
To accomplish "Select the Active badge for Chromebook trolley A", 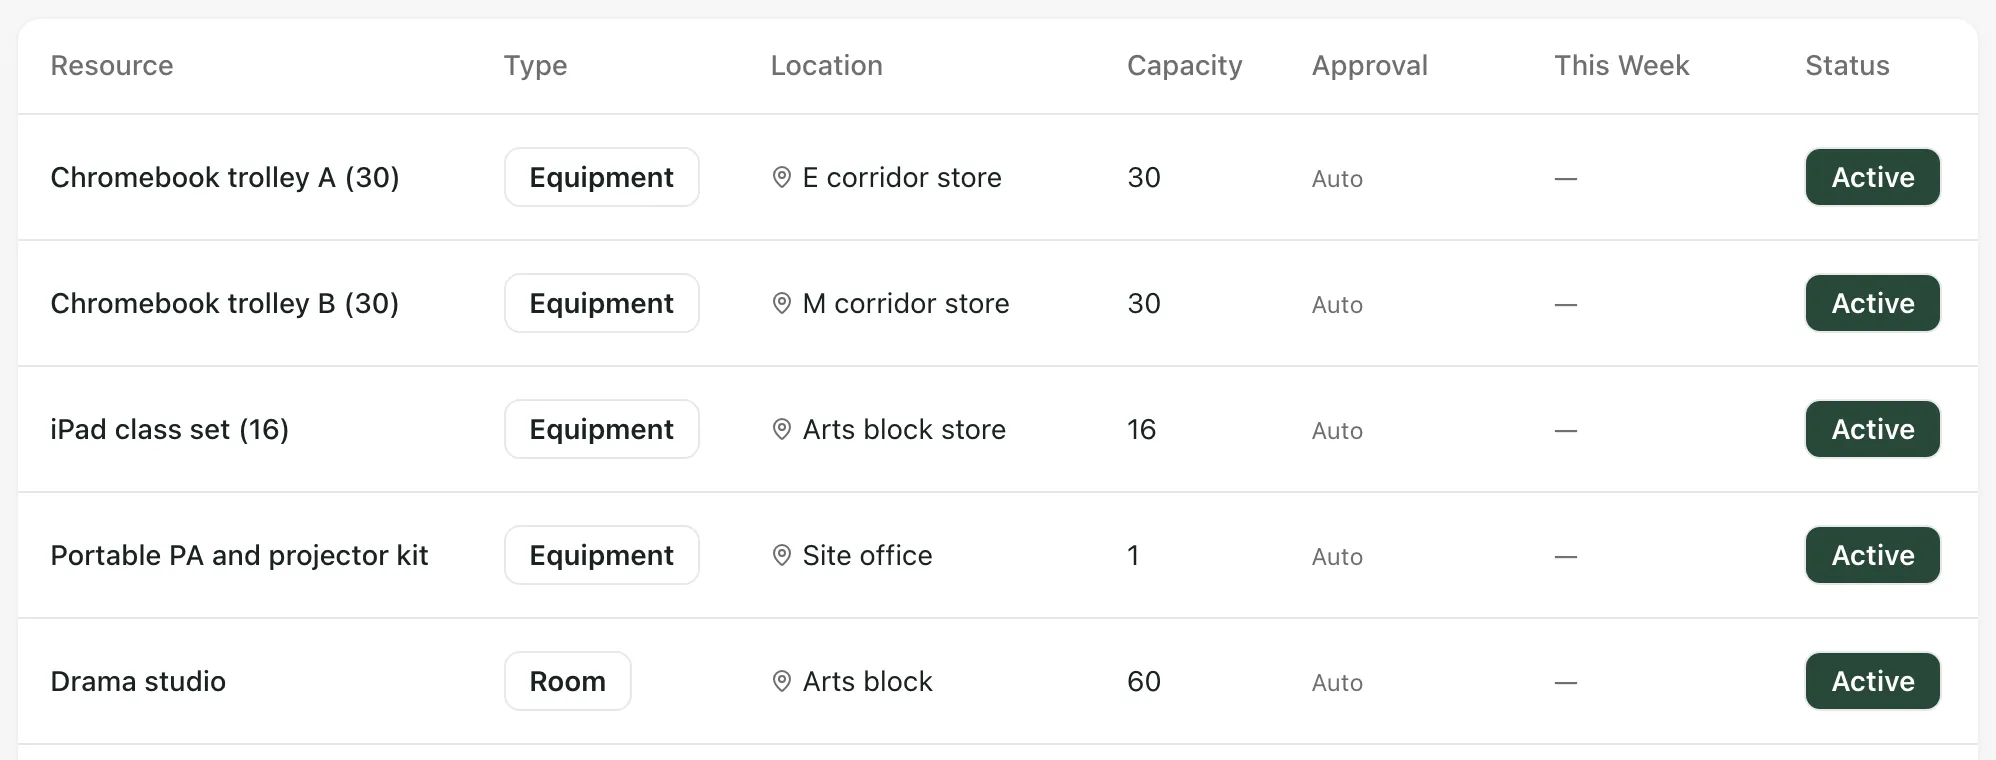I will pyautogui.click(x=1872, y=177).
